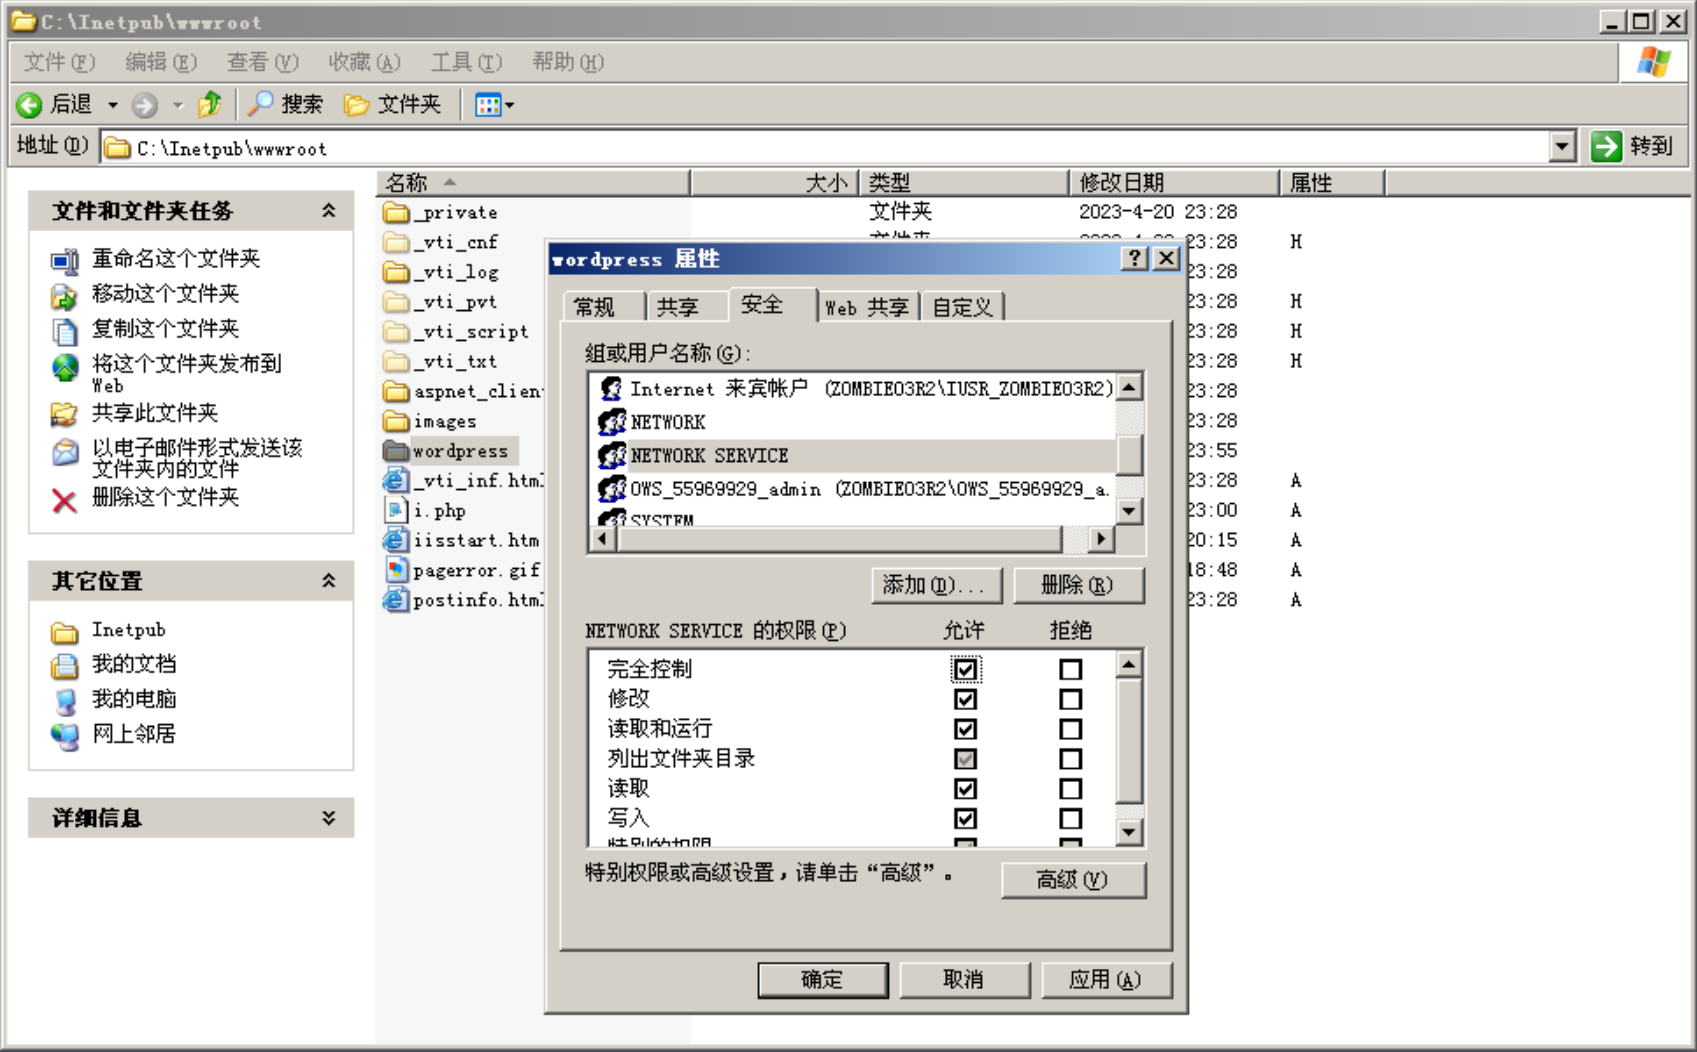
Task: Click publish folder to Web icon
Action: pos(64,368)
